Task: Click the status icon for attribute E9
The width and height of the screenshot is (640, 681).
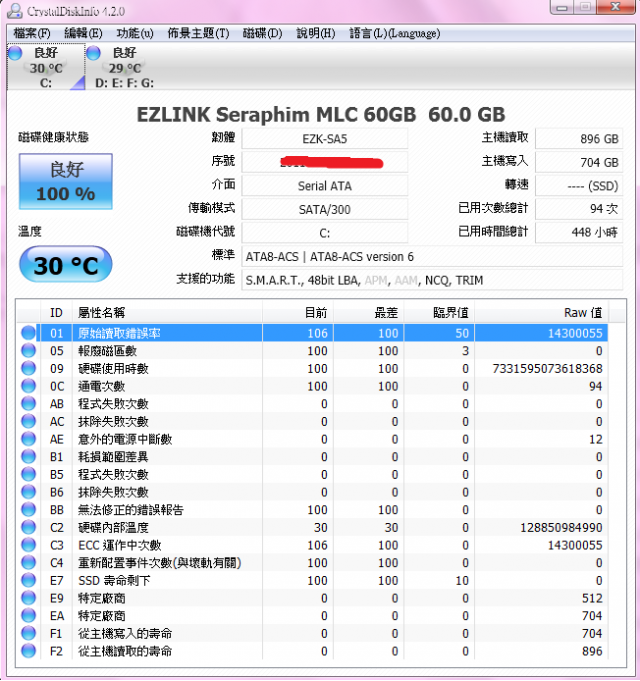Action: [28, 598]
